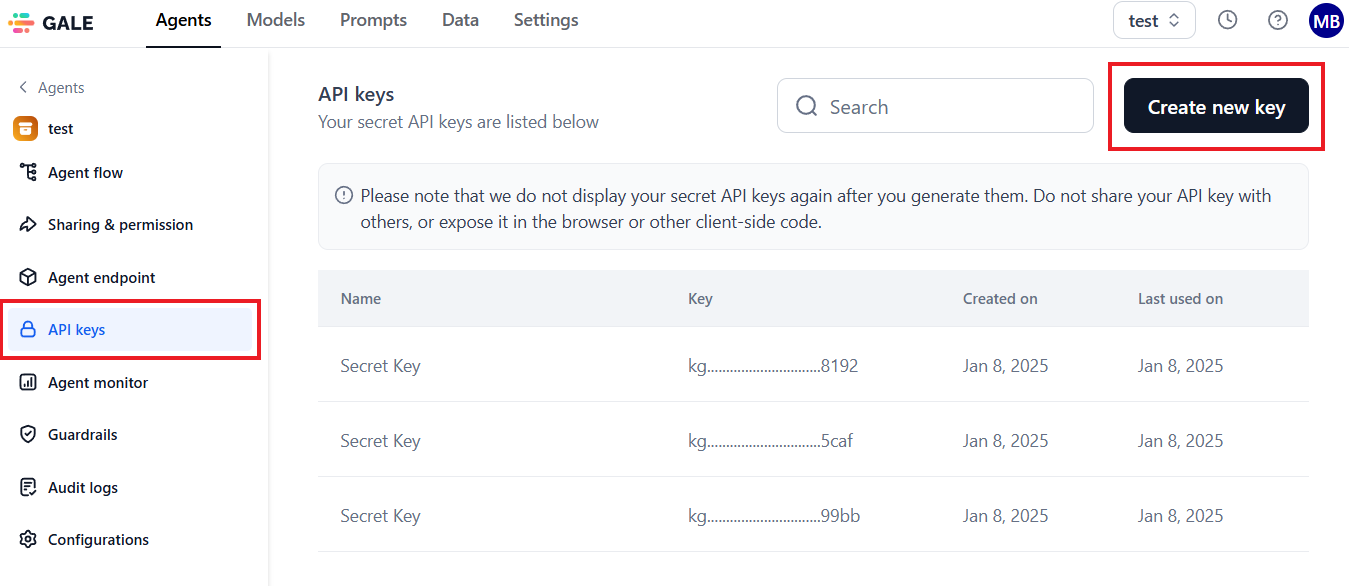Click the Agent flow sidebar icon
The image size is (1349, 586).
(29, 172)
